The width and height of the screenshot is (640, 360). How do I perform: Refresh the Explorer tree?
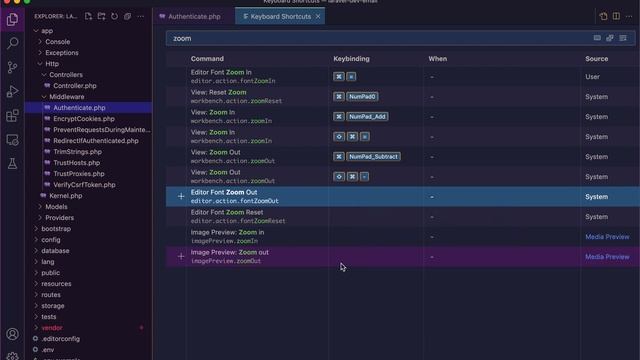click(x=114, y=16)
